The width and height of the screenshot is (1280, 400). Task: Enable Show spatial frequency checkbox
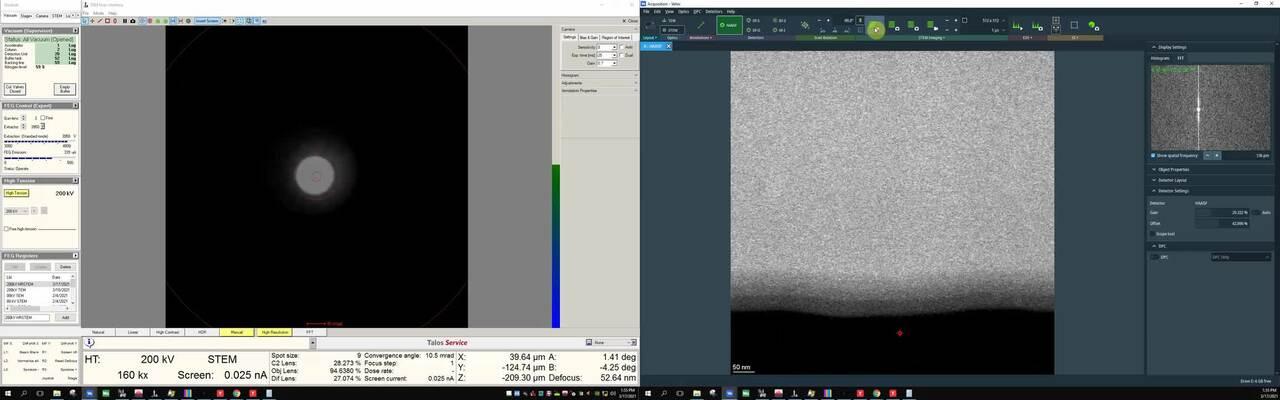click(x=1153, y=155)
